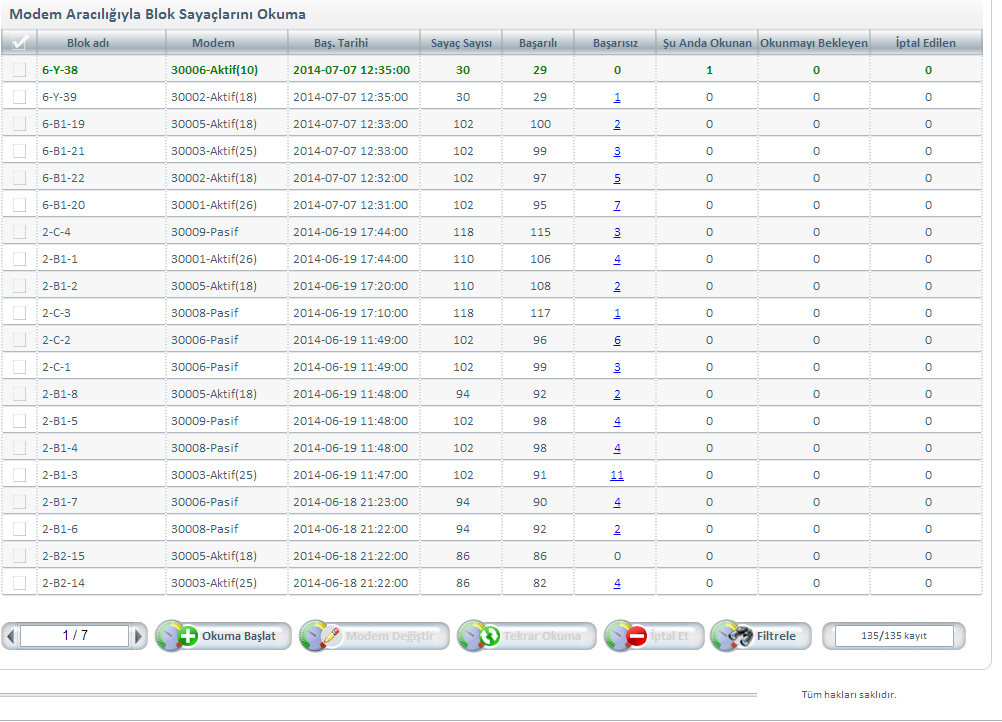The image size is (1002, 722).
Task: Go to next page using right arrow
Action: coord(140,636)
